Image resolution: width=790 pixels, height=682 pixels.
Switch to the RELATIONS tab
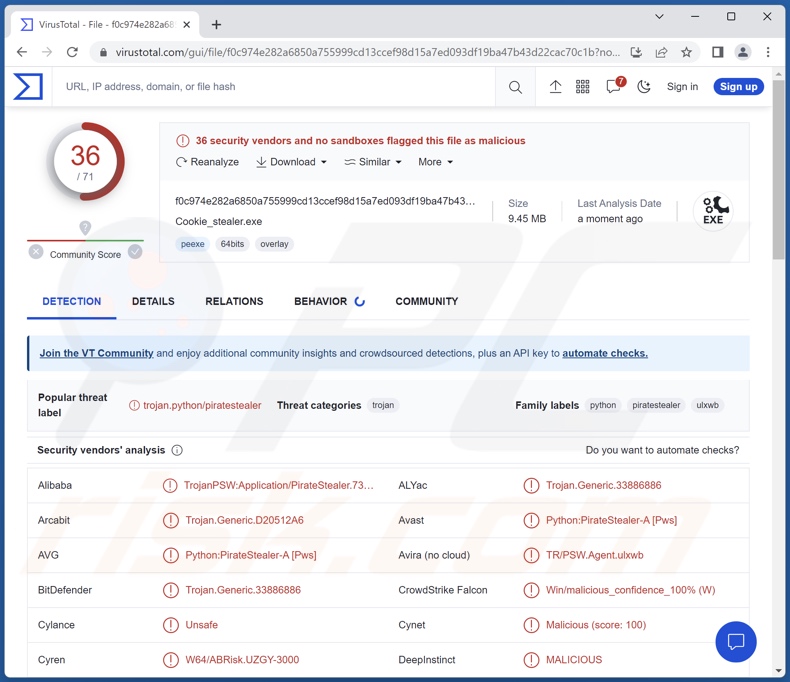pyautogui.click(x=234, y=301)
